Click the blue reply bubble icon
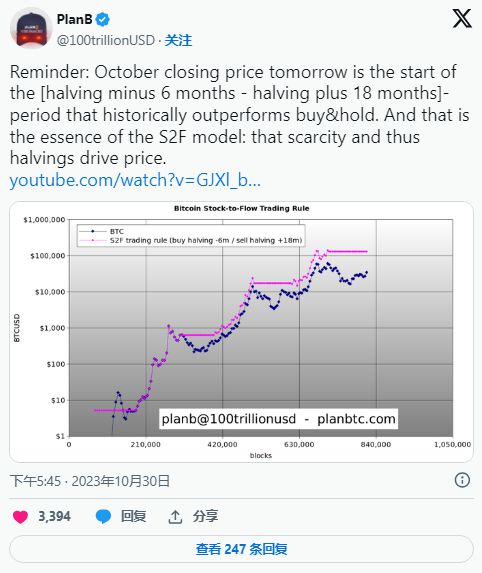Image resolution: width=482 pixels, height=573 pixels. click(x=103, y=517)
